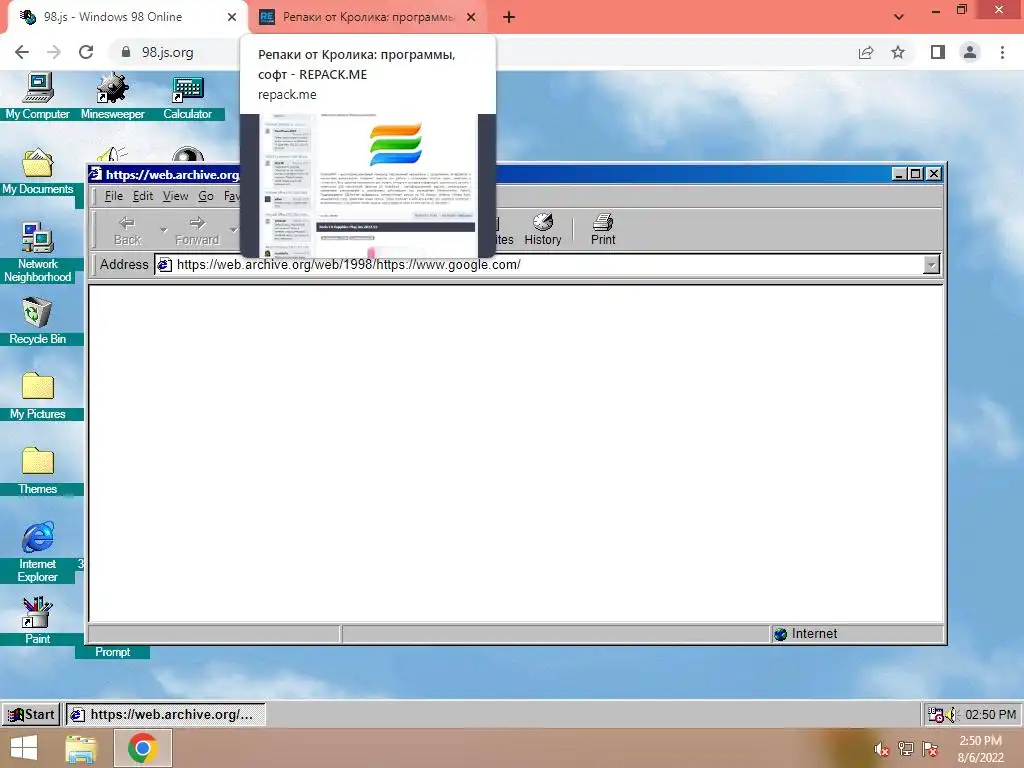Open the Go menu
1024x768 pixels.
[206, 196]
